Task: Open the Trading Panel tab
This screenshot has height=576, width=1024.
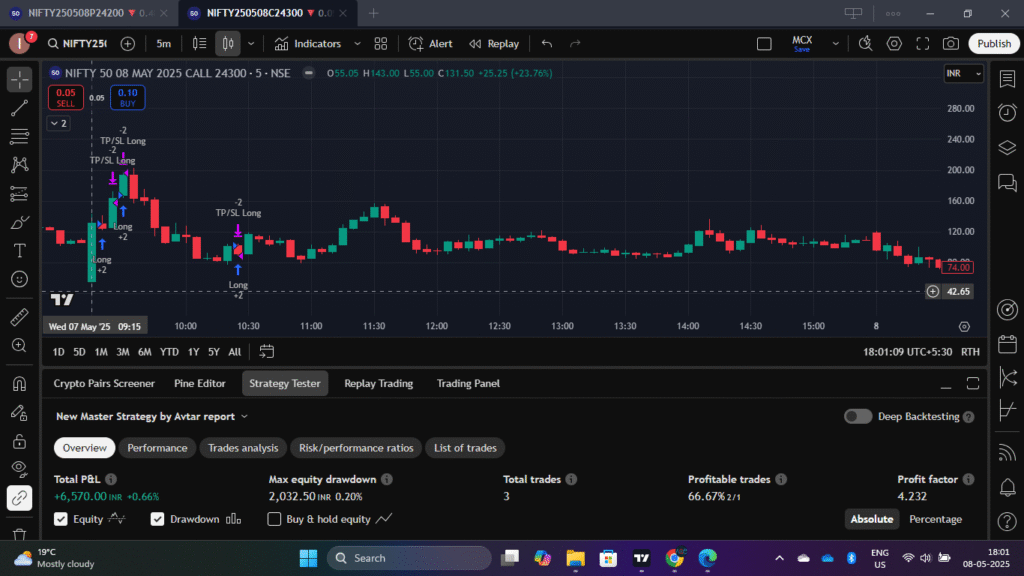Action: point(468,383)
